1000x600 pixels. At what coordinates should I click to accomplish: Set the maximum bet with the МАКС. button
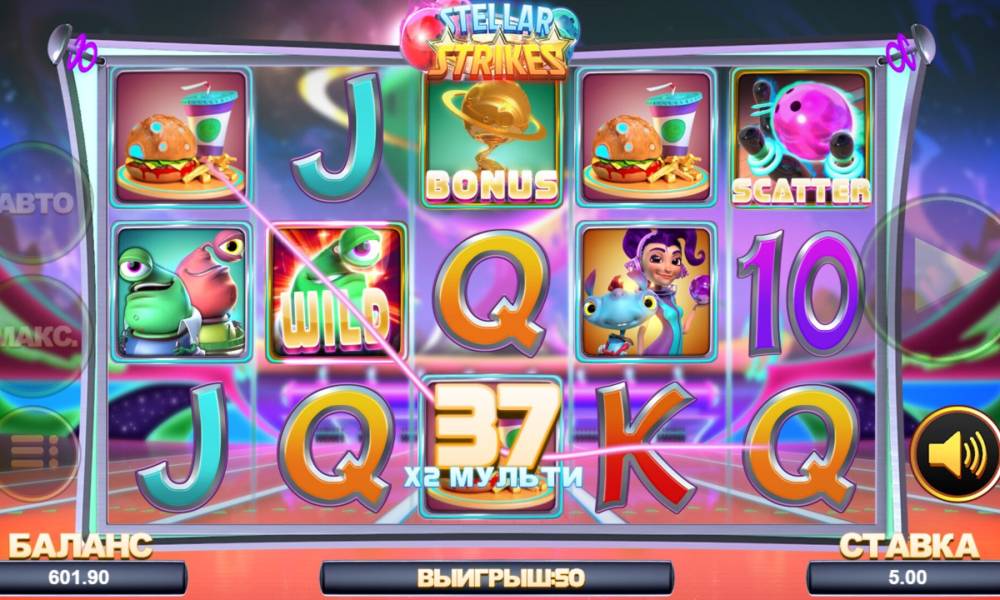42,336
